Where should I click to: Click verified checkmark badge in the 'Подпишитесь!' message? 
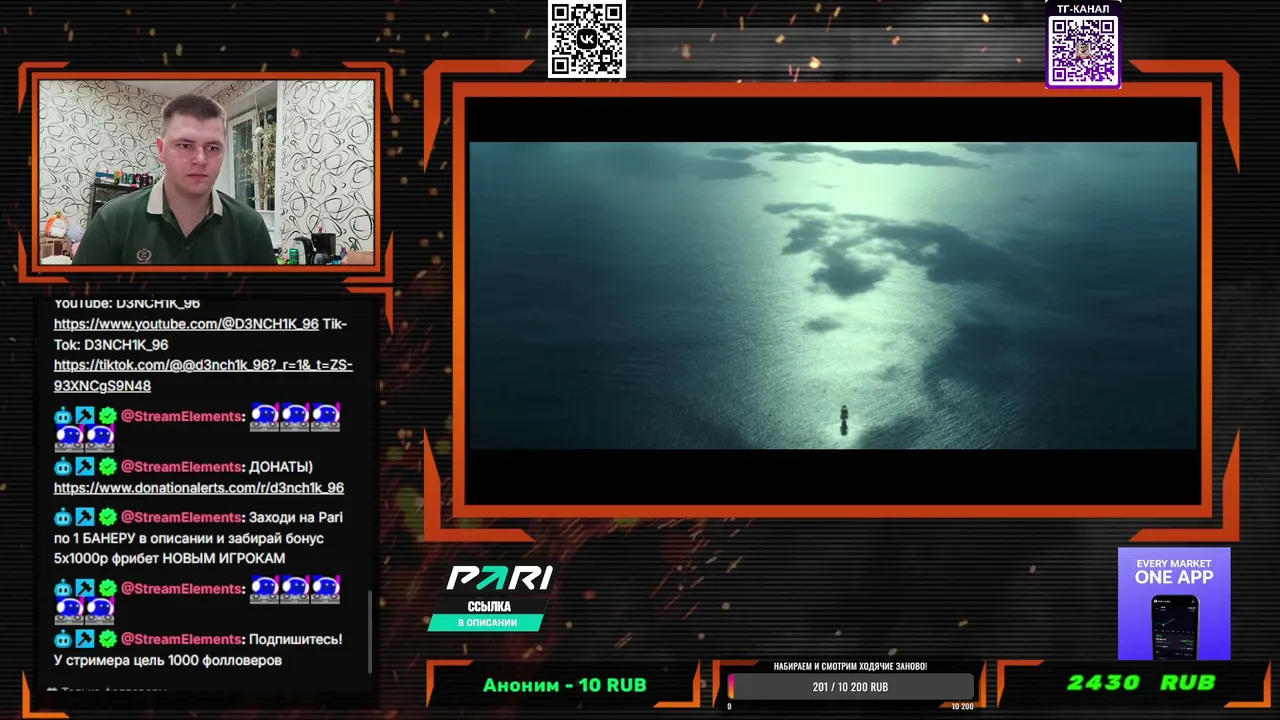tap(108, 639)
